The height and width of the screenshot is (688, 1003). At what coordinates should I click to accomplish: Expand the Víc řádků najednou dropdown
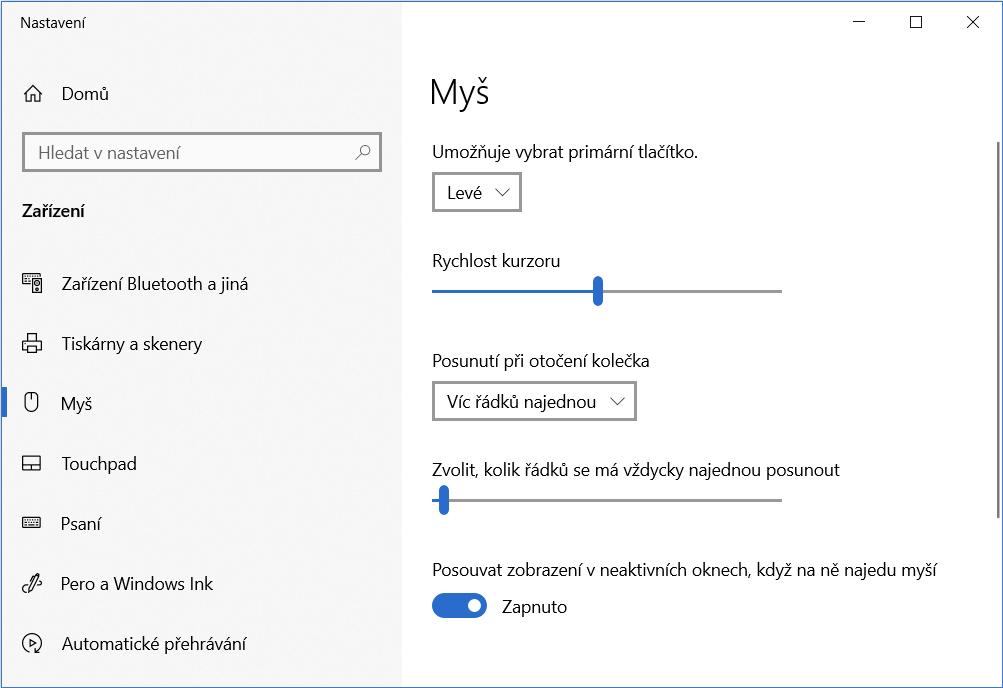[534, 401]
